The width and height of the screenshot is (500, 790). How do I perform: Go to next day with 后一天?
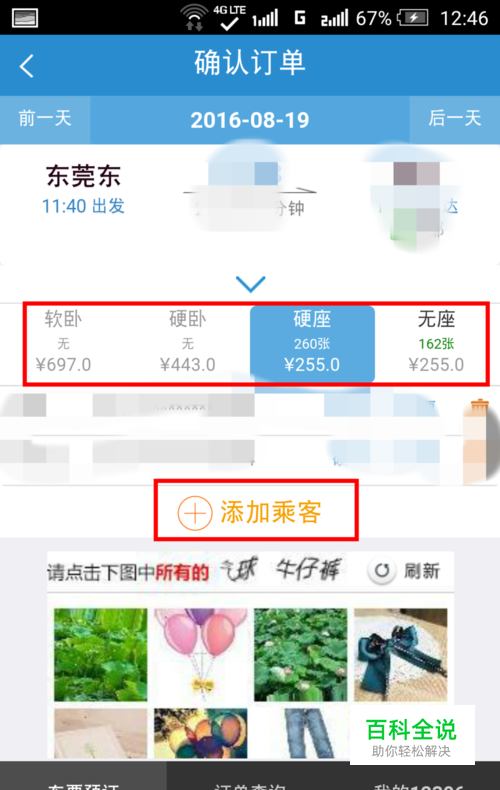[x=455, y=119]
